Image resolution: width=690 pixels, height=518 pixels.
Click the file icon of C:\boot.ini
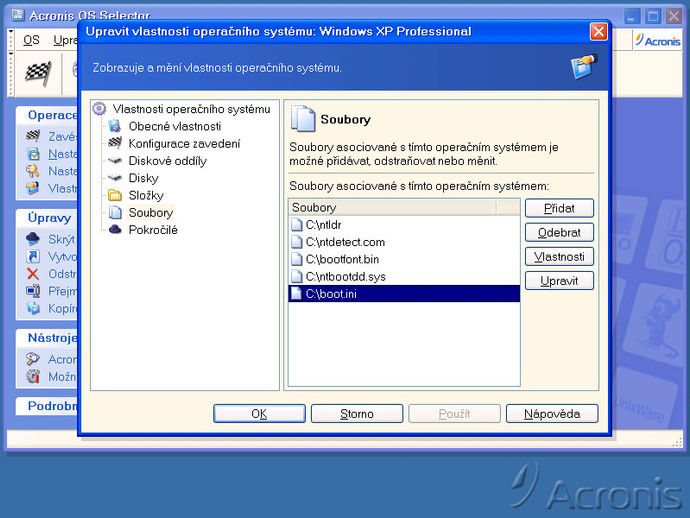pyautogui.click(x=297, y=294)
